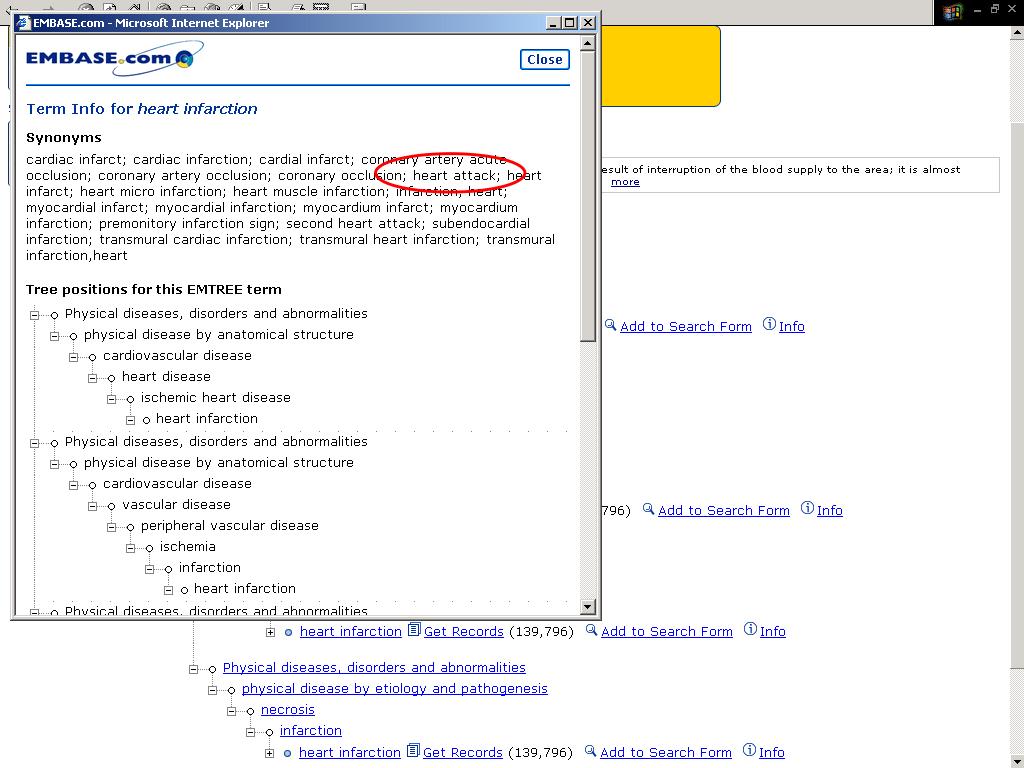The image size is (1024, 768).
Task: Collapse 'ischemia' node in popup tree
Action: point(131,548)
